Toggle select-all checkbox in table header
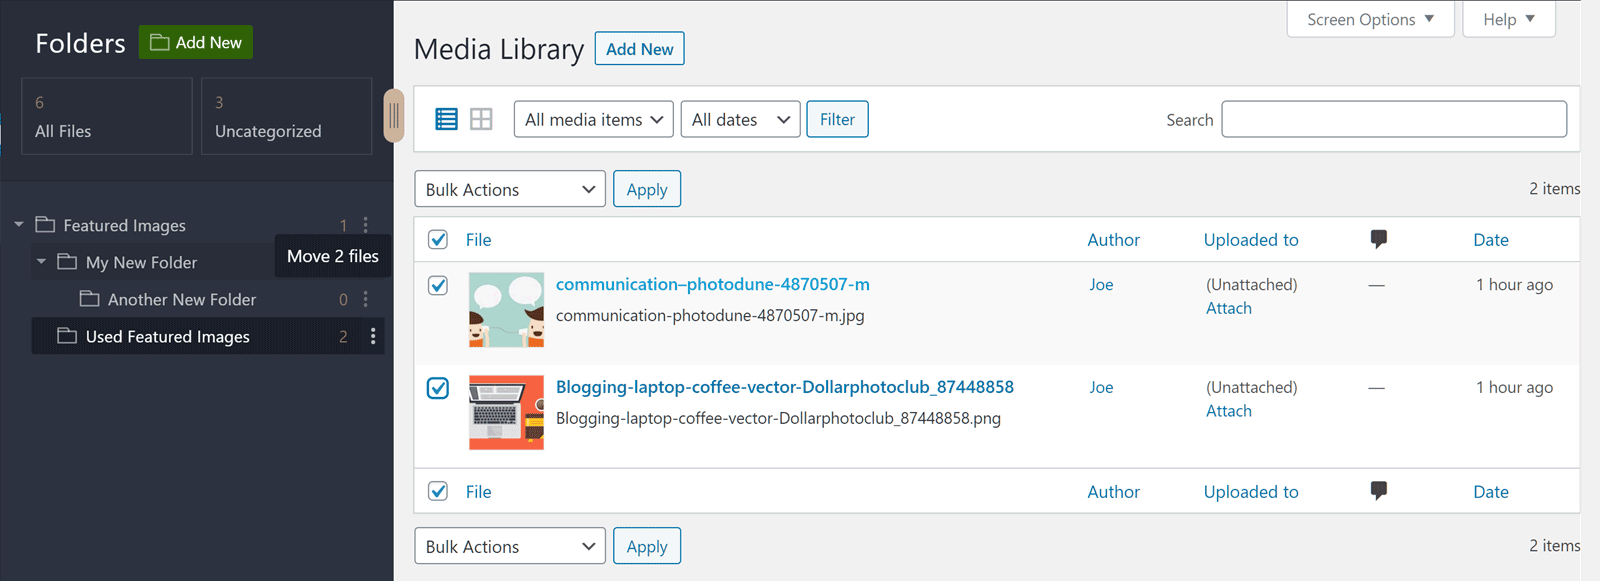The height and width of the screenshot is (581, 1600). (438, 240)
